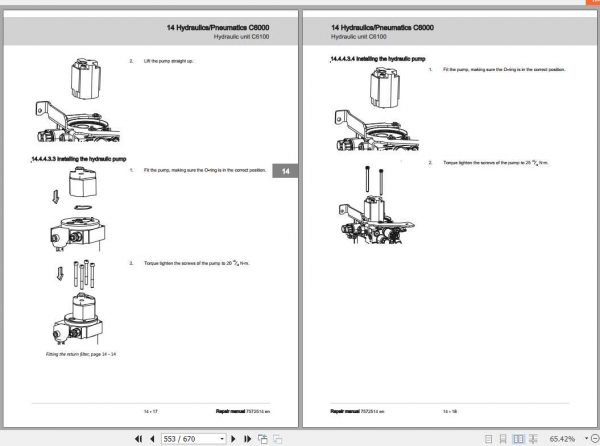Go to the first page
The width and height of the screenshot is (600, 446).
(139, 439)
